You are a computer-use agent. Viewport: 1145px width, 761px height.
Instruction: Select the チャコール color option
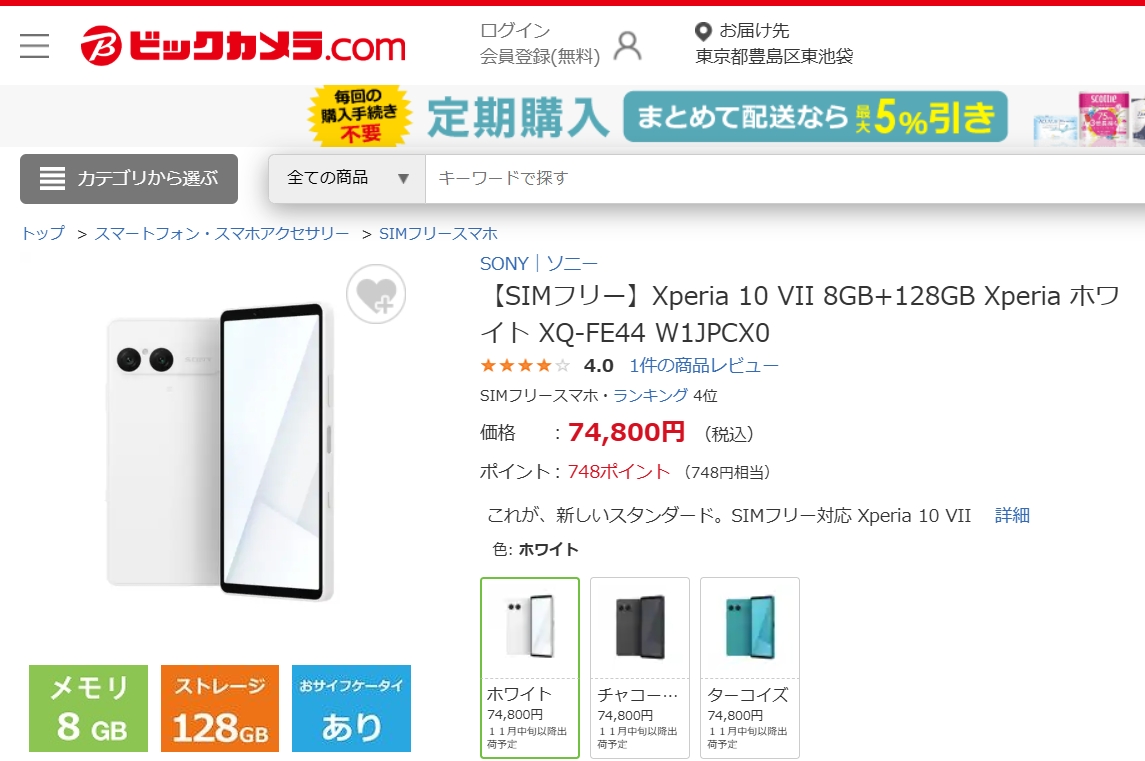tap(640, 668)
